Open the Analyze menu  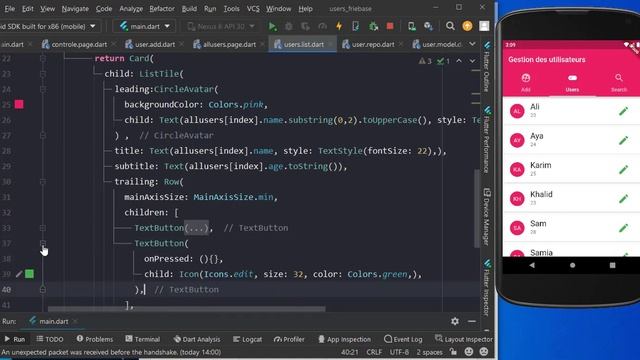click(x=131, y=9)
